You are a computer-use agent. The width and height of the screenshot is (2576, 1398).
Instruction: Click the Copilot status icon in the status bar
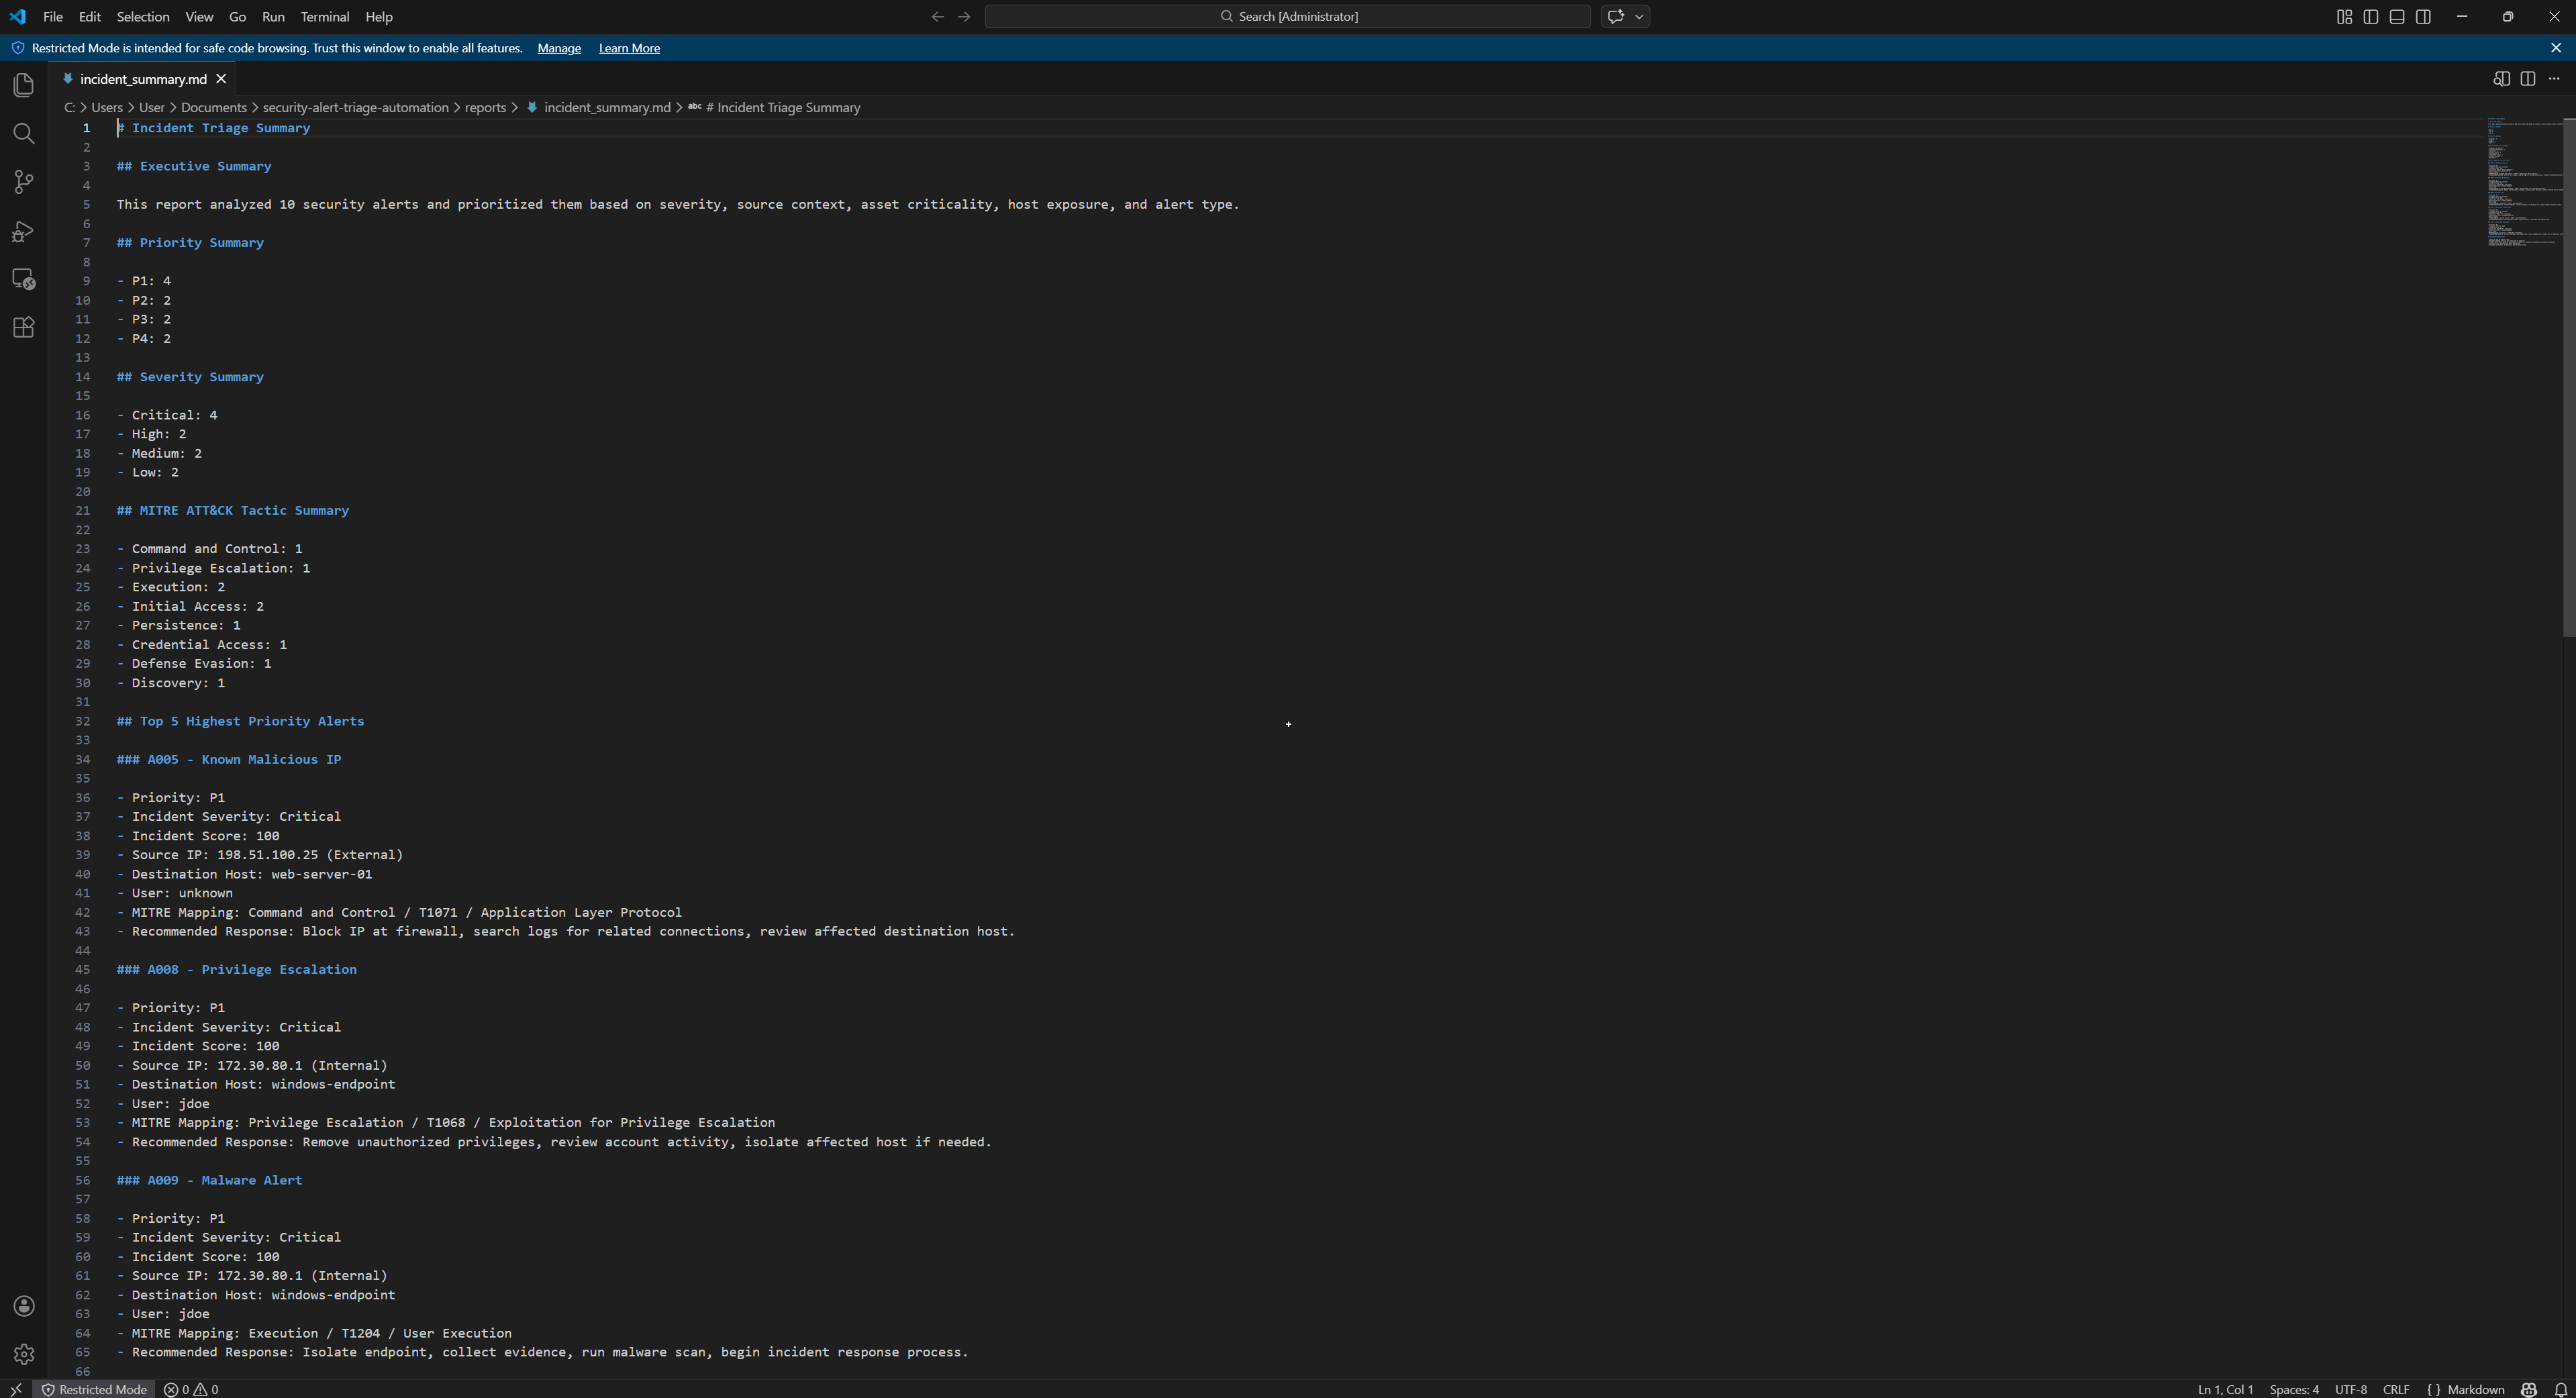(2529, 1389)
